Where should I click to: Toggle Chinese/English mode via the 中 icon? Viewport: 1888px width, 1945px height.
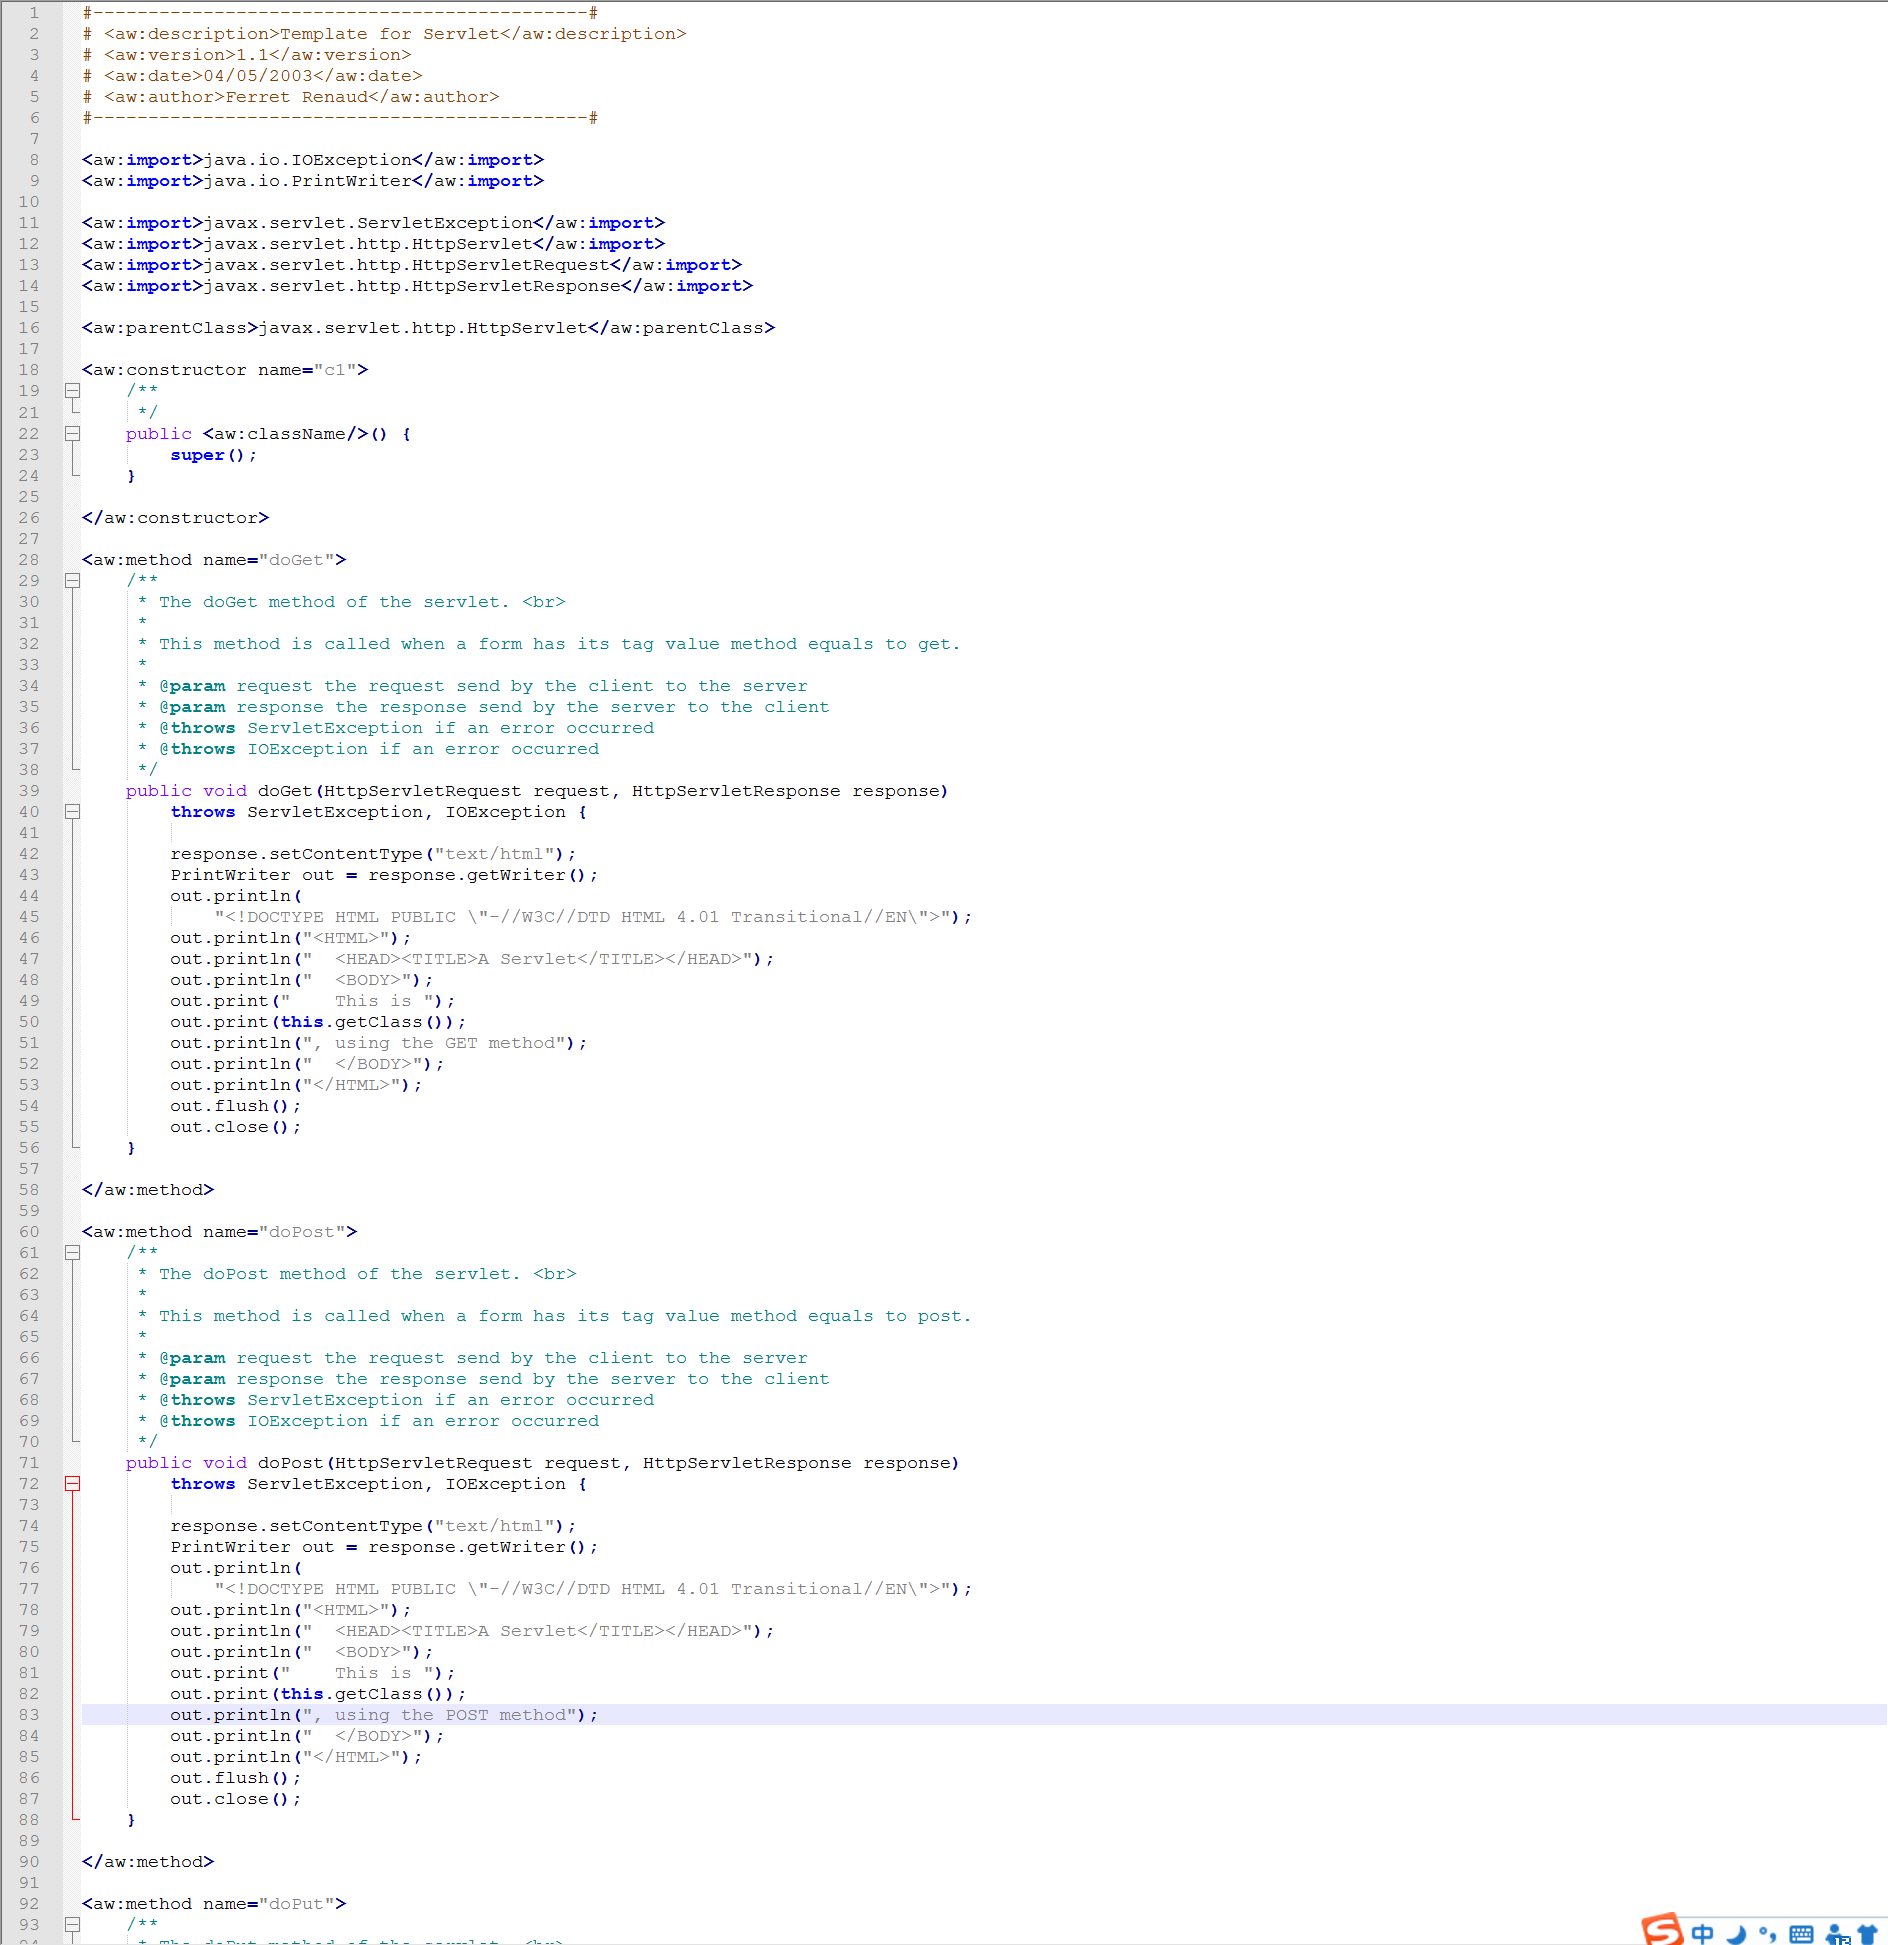[1702, 1934]
